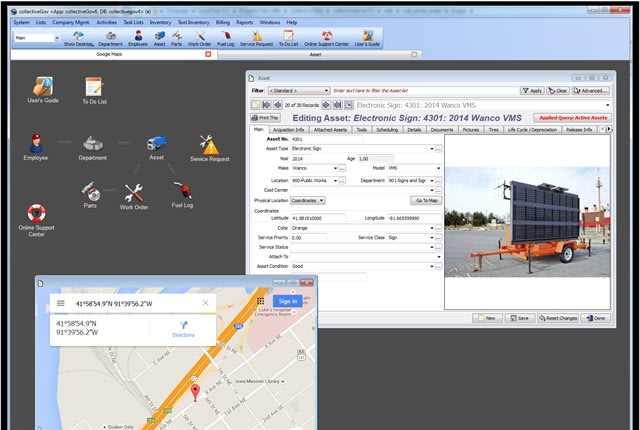Select the Service Request warning icon

coord(210,143)
